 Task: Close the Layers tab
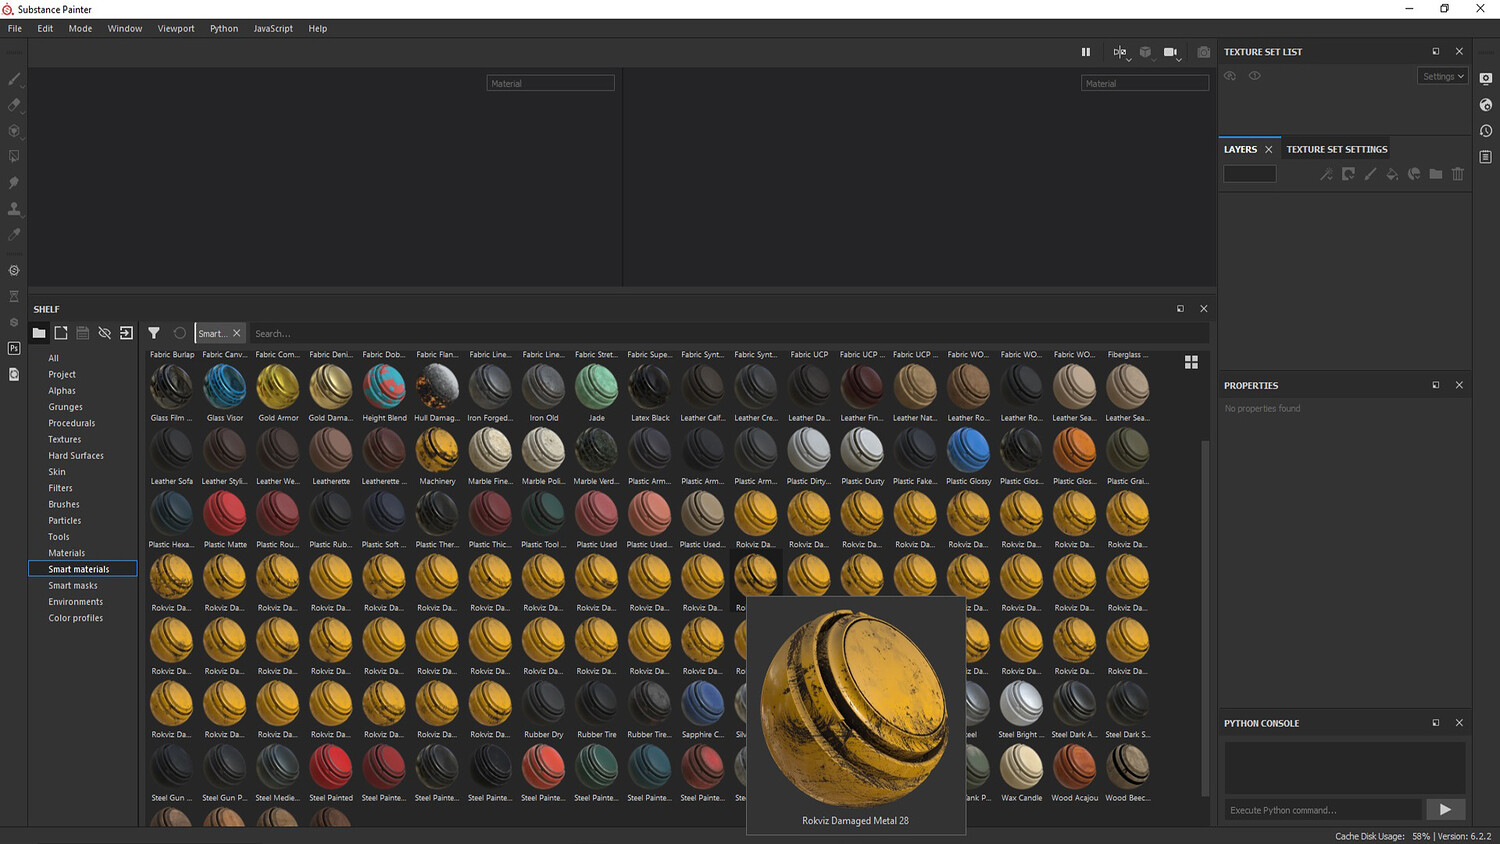[x=1269, y=150]
